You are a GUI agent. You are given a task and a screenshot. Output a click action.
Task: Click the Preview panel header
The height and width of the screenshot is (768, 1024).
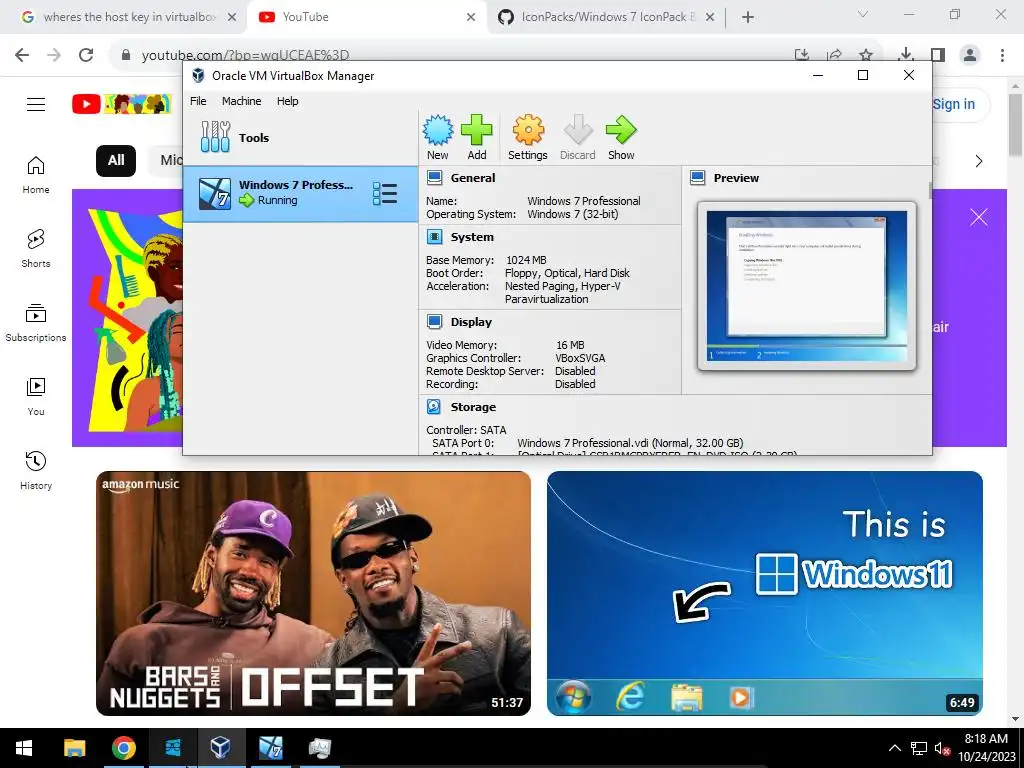[736, 178]
